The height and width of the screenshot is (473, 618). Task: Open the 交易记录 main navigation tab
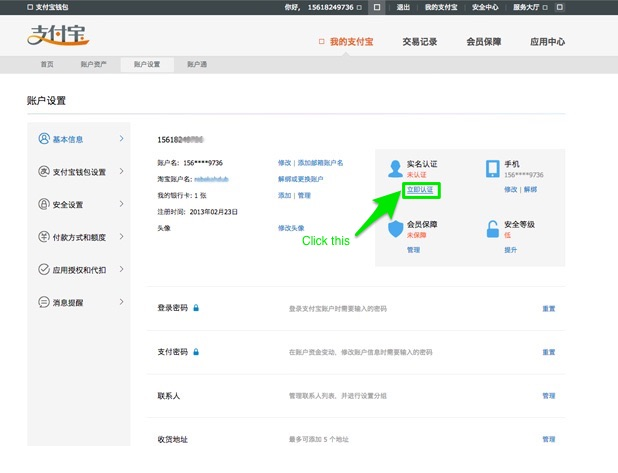419,42
